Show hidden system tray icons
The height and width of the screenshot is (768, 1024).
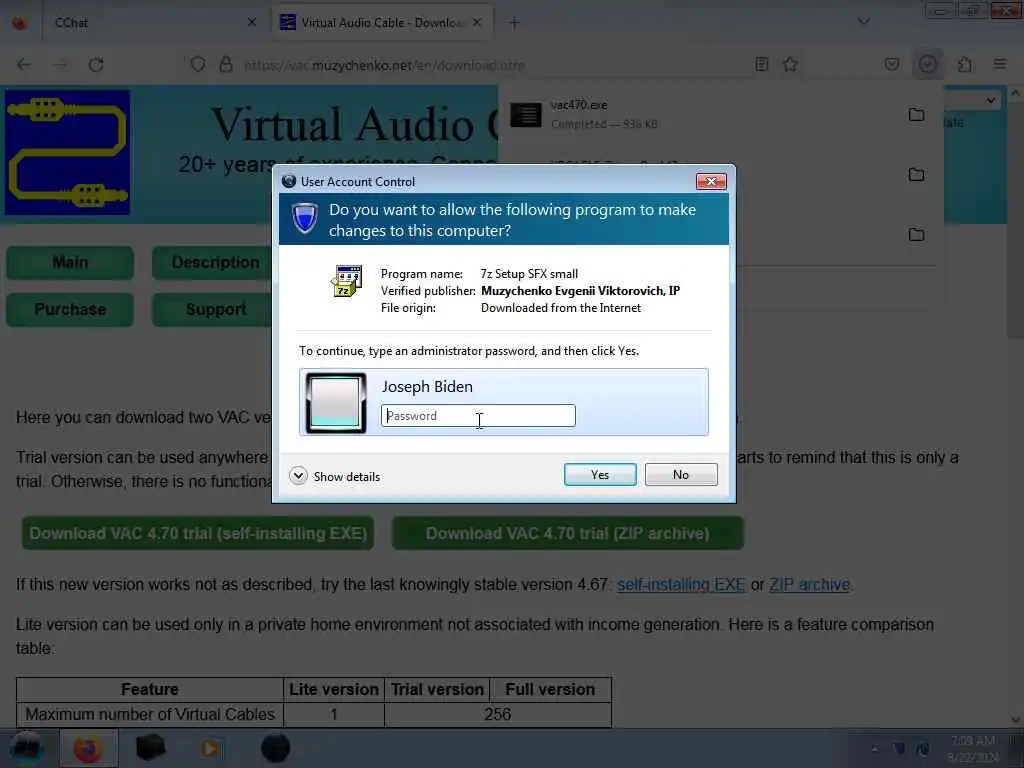click(x=874, y=749)
